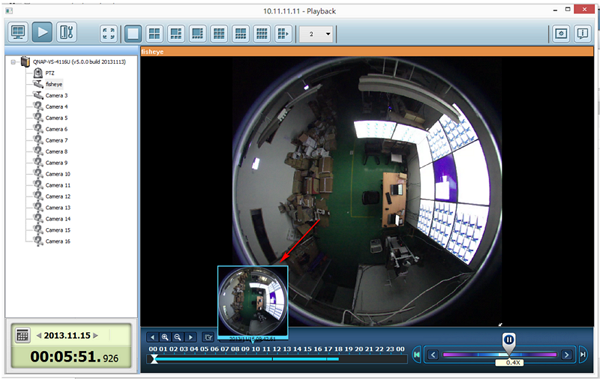Go to next day after 2013.11.15
Image resolution: width=600 pixels, height=381 pixels.
96,335
